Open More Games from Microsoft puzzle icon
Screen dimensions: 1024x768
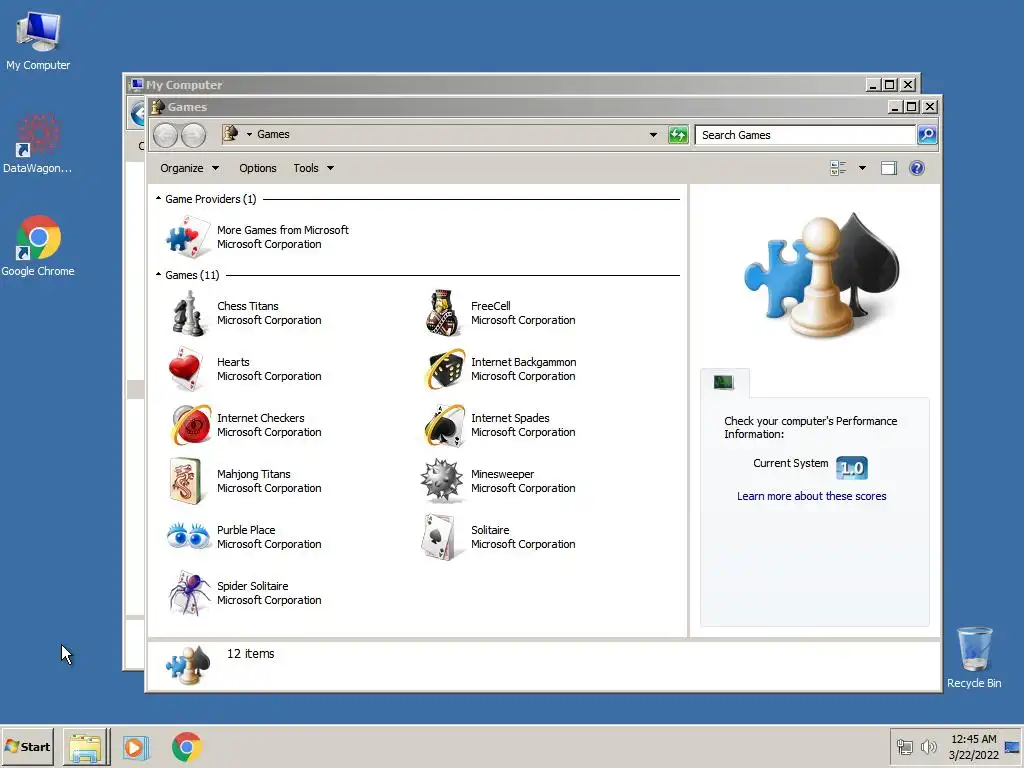[187, 237]
